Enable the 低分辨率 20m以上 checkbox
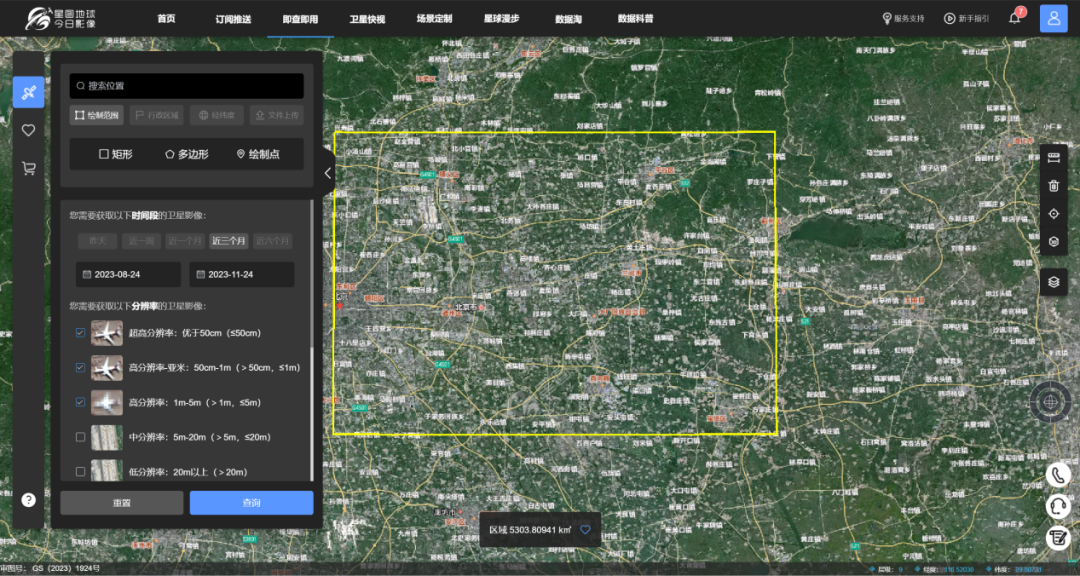This screenshot has width=1080, height=576. click(80, 471)
